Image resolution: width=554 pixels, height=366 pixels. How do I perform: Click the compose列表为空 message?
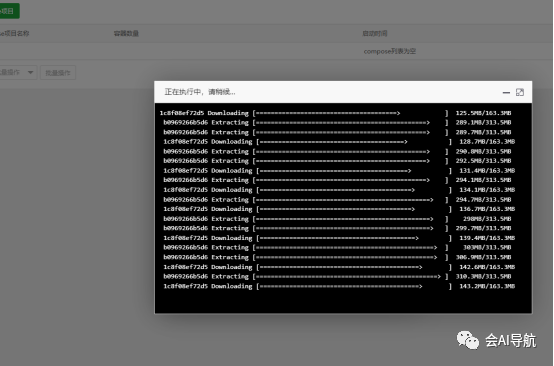pyautogui.click(x=390, y=51)
